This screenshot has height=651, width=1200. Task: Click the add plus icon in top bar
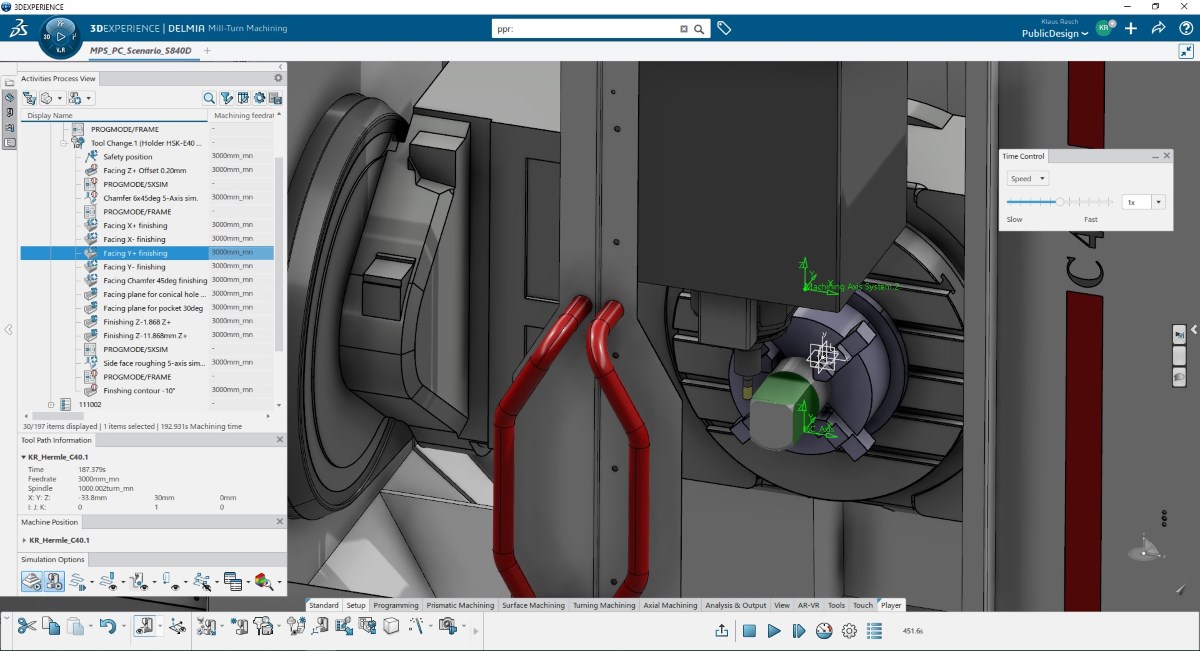(x=1131, y=28)
